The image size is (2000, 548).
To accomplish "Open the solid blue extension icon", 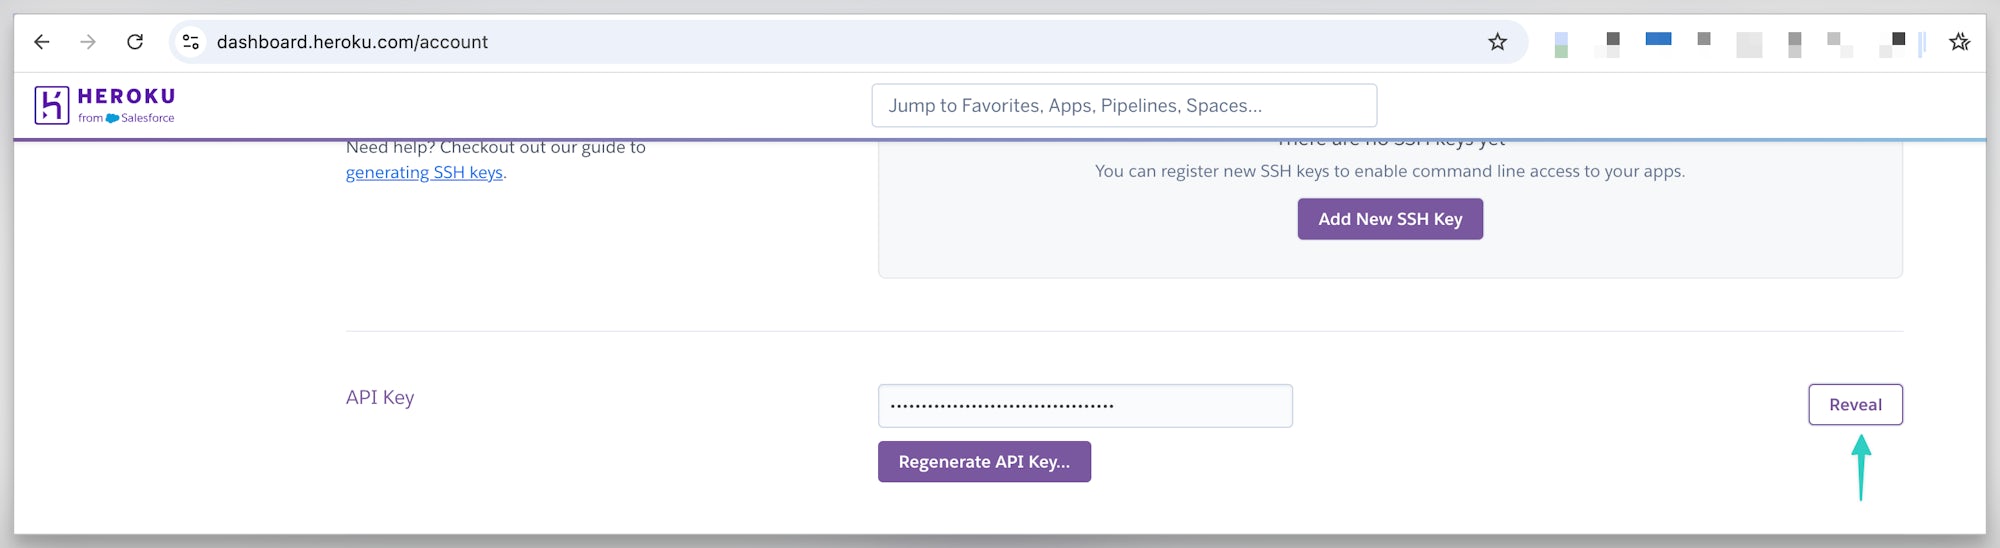I will coord(1658,39).
